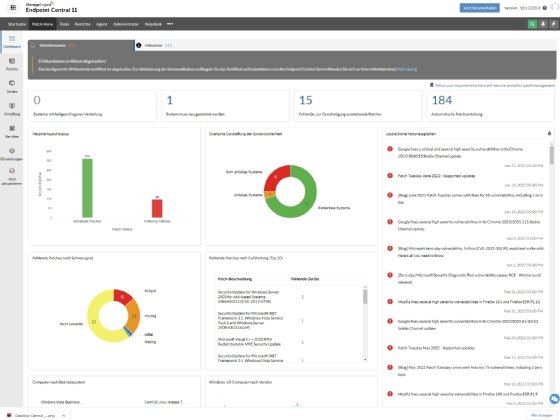Viewport: 560px width, 420px height.
Task: Click orange segment of severity donut
Action: 134,315
